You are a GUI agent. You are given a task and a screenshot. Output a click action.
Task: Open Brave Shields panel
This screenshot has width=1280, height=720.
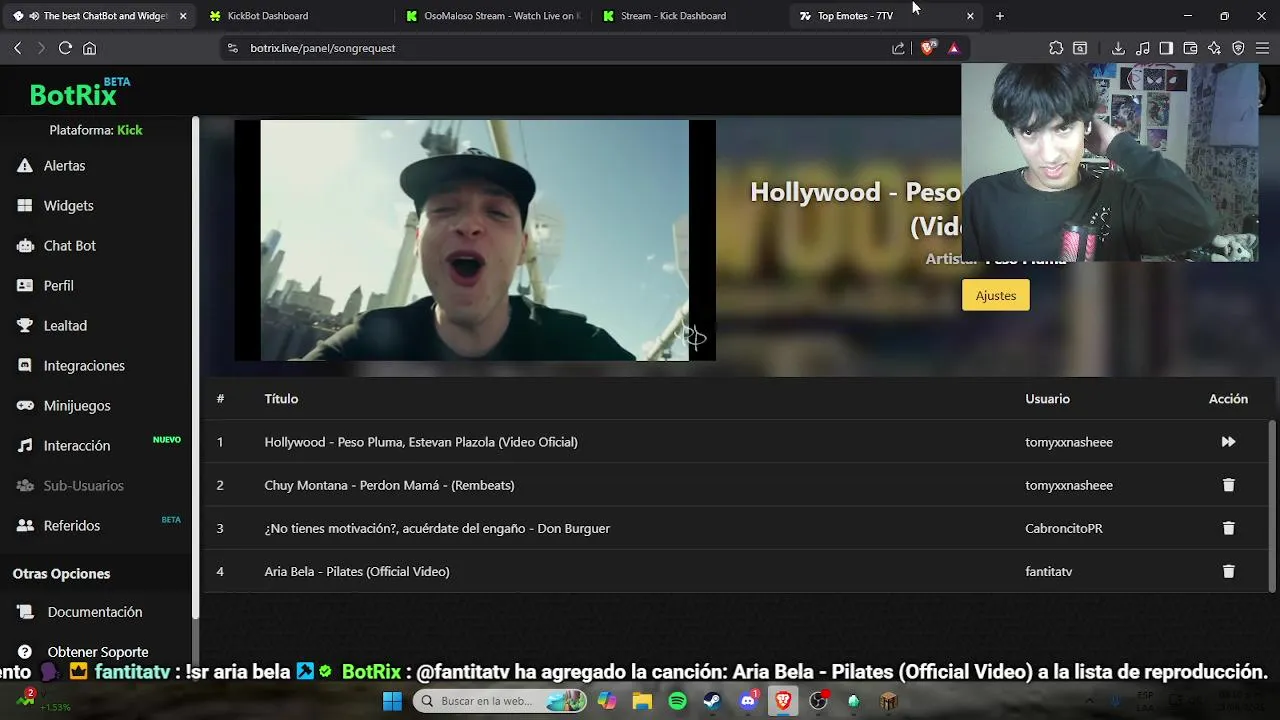(928, 48)
